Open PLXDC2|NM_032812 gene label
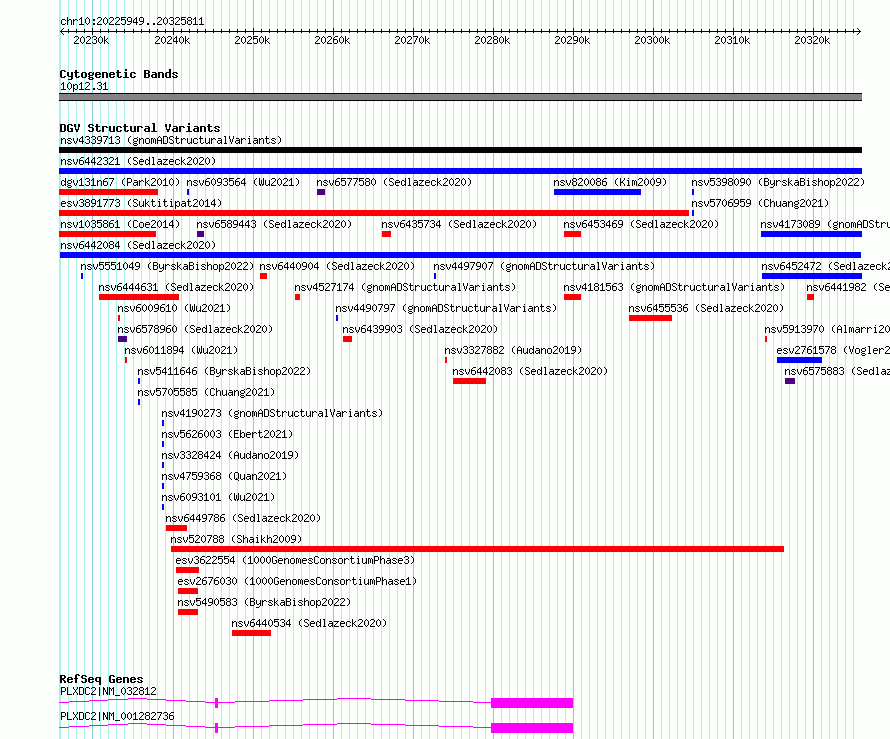The height and width of the screenshot is (739, 890). tap(108, 691)
